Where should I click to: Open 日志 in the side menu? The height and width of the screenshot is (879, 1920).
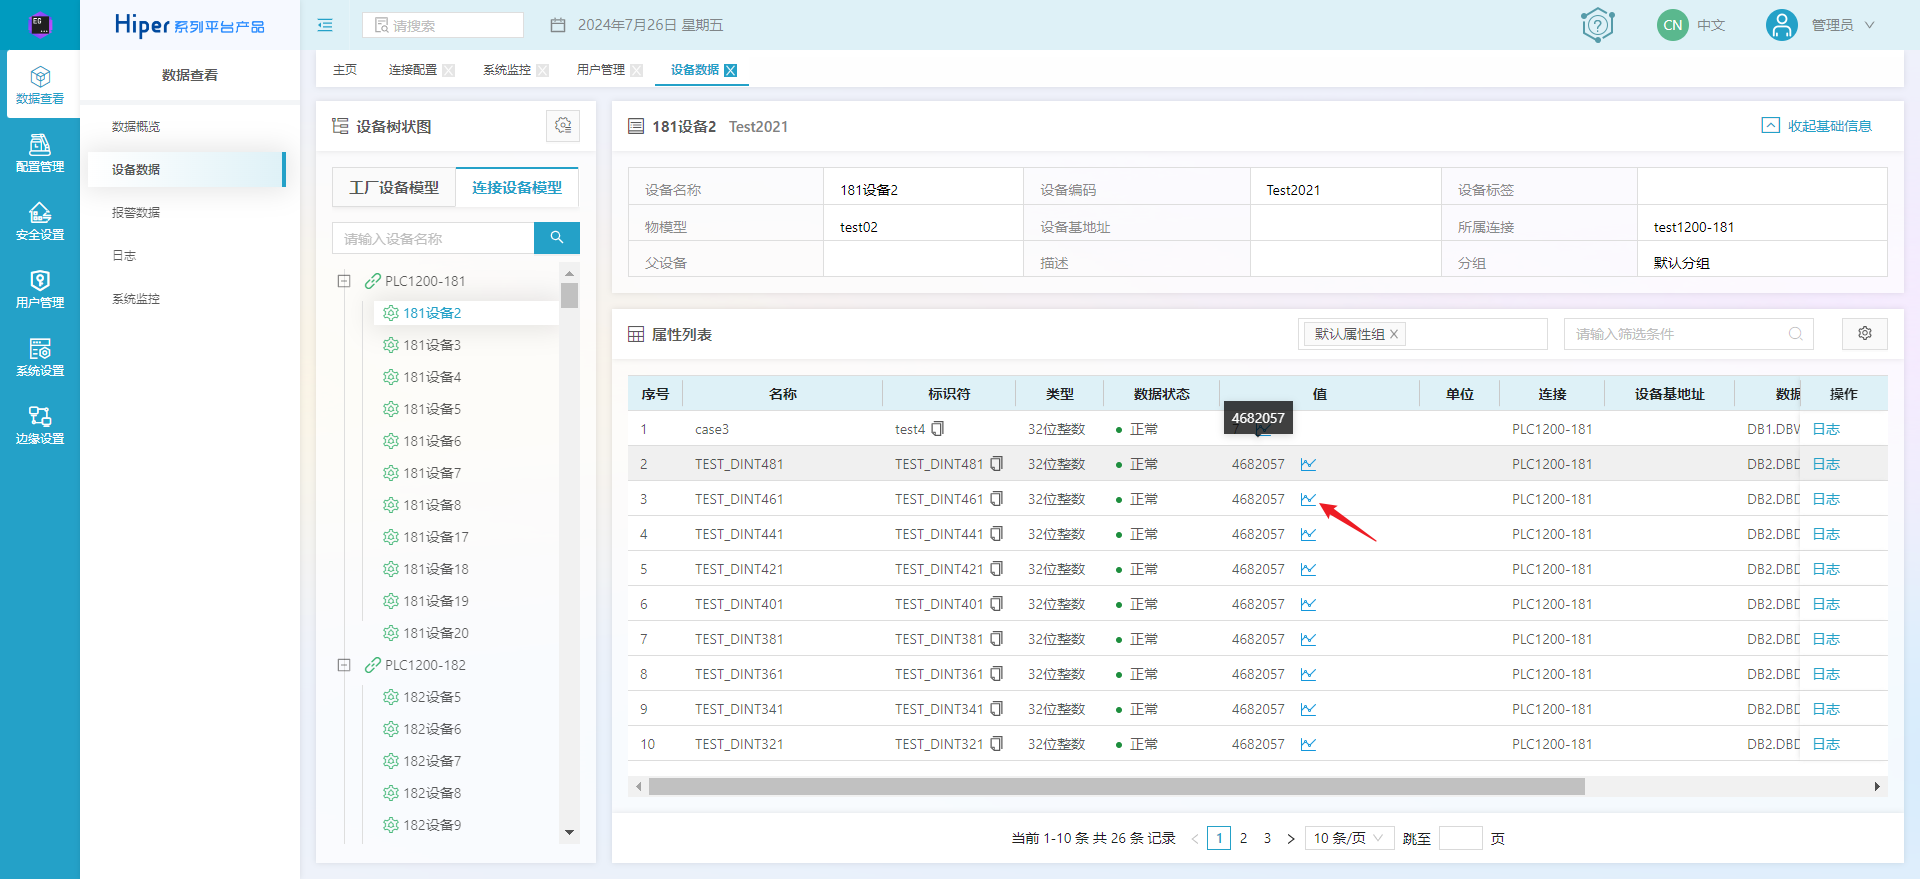[124, 256]
